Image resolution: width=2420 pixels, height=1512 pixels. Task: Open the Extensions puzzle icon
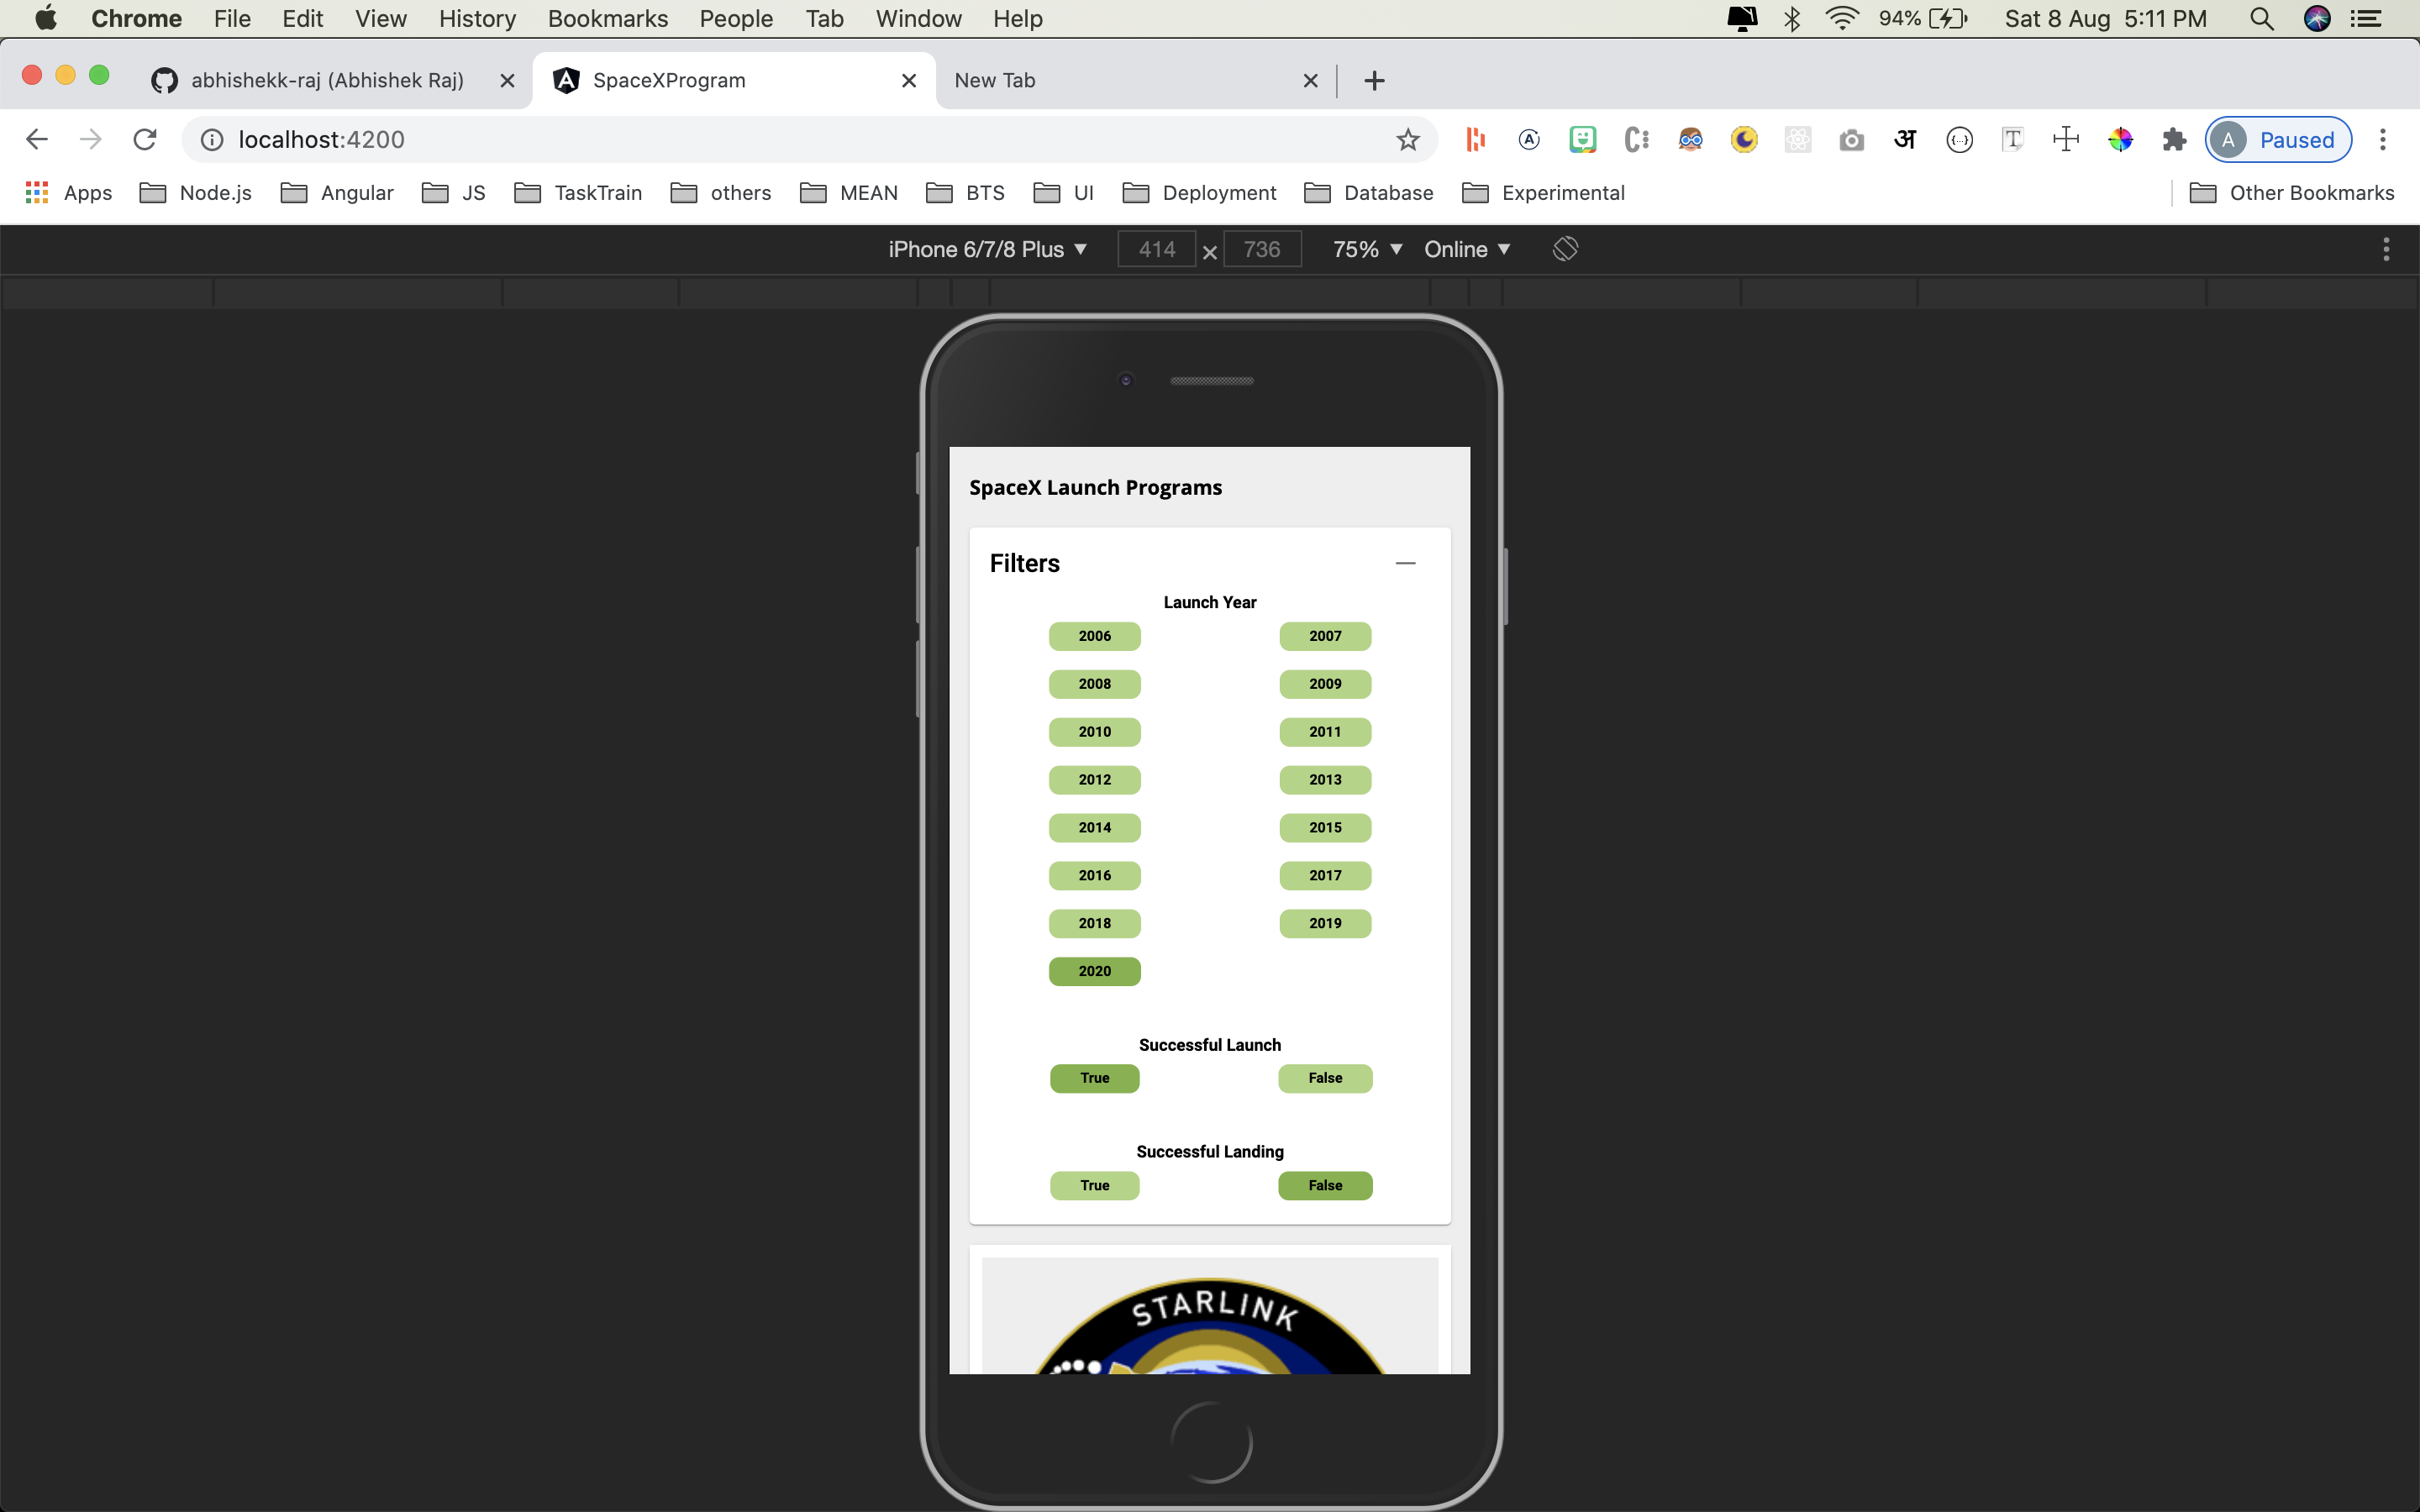[x=2174, y=139]
